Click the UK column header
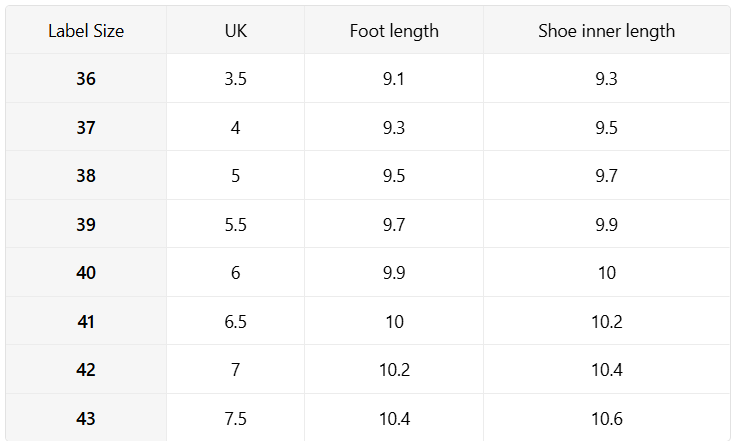 (235, 30)
